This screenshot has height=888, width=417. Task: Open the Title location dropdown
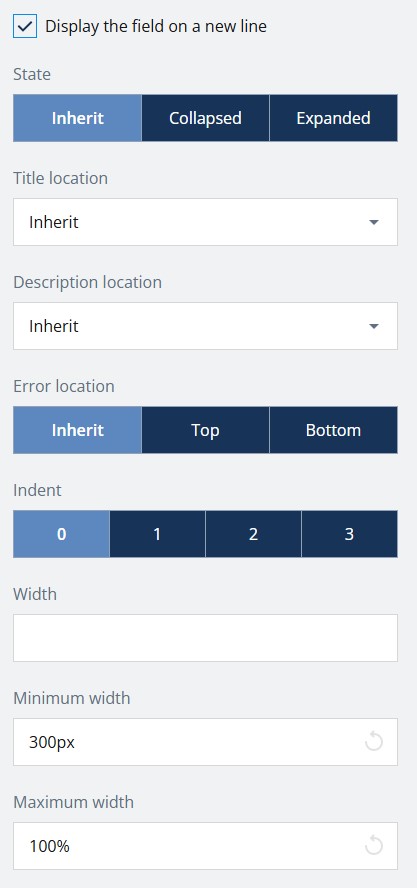point(205,222)
